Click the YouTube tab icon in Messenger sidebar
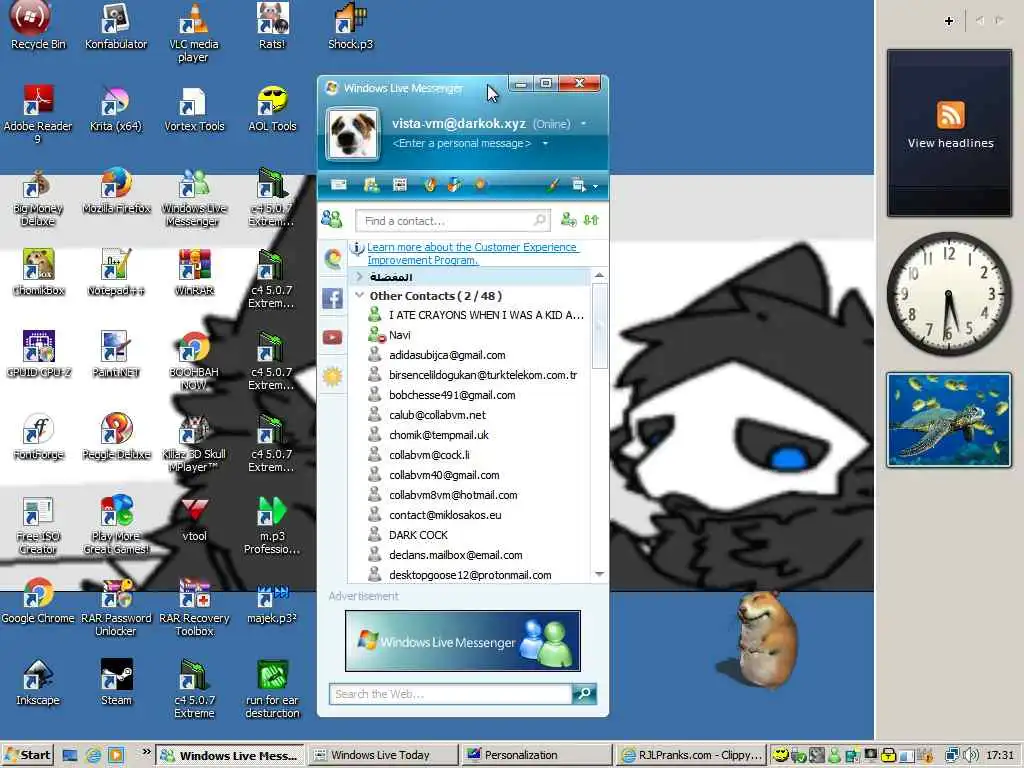 332,337
